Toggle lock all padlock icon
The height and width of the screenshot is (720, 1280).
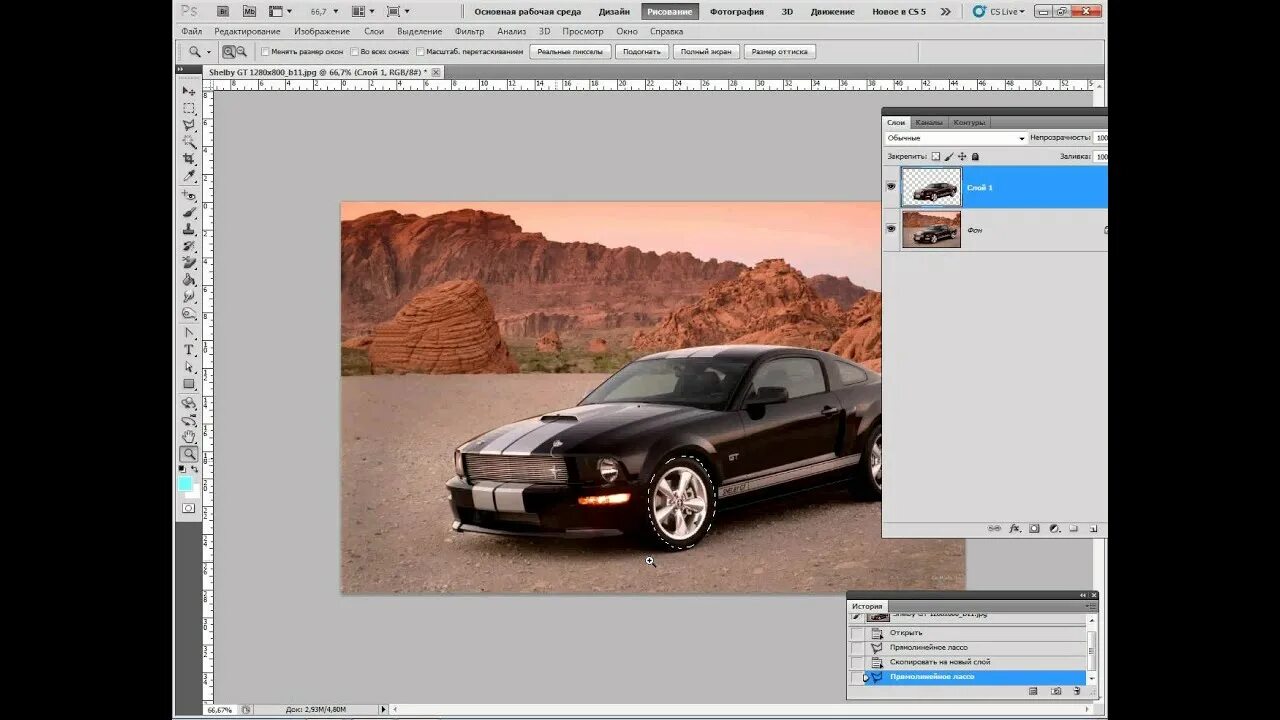(x=975, y=157)
